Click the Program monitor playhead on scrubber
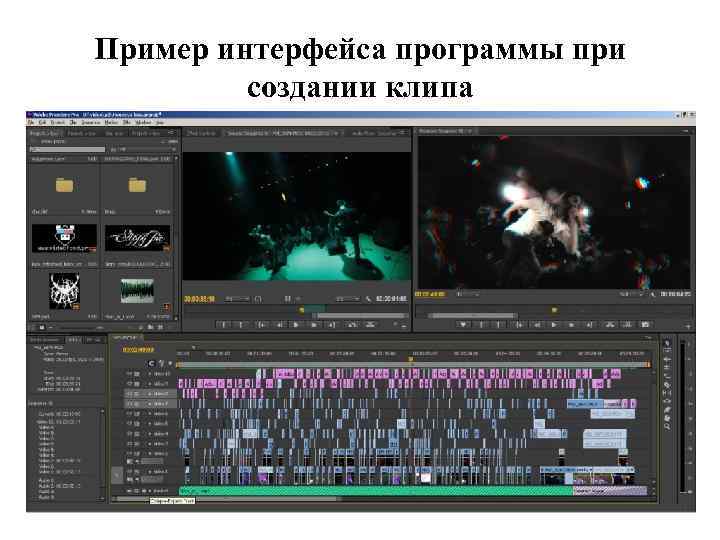The width and height of the screenshot is (720, 540). [x=554, y=310]
